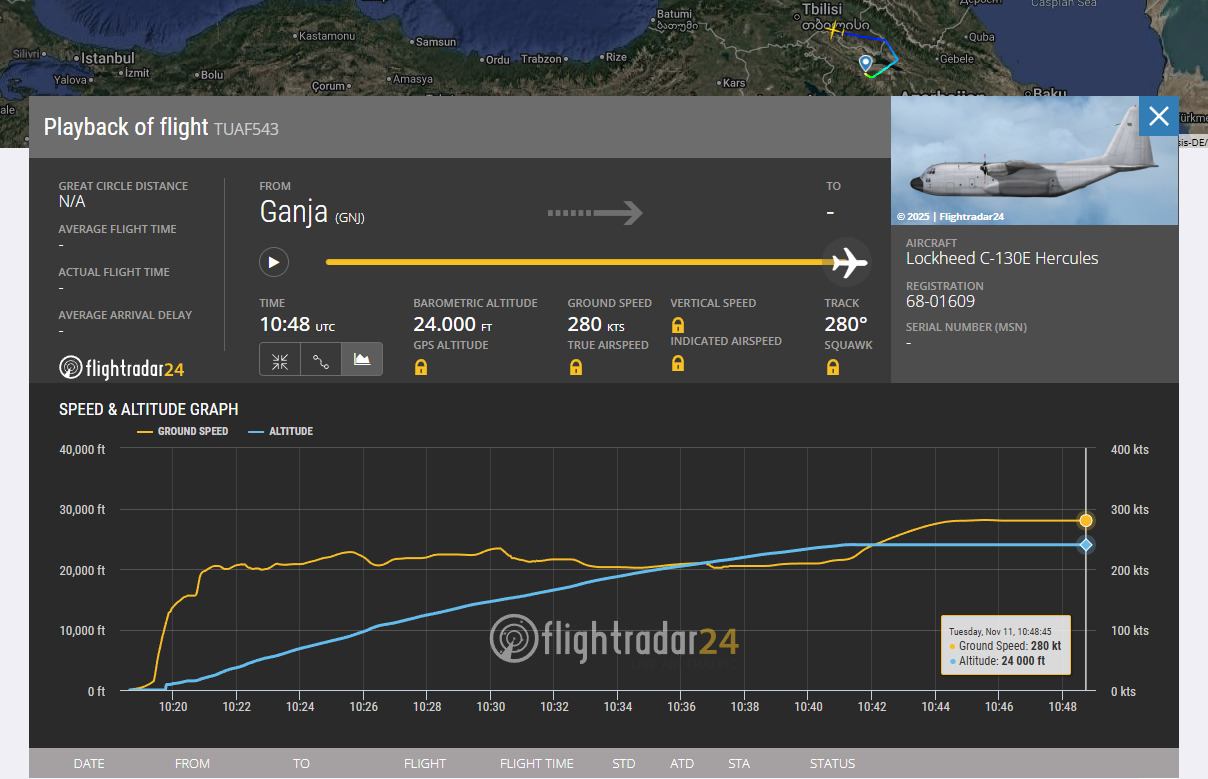This screenshot has height=779, width=1208.
Task: Click the GPS altitude lock icon
Action: [x=421, y=367]
